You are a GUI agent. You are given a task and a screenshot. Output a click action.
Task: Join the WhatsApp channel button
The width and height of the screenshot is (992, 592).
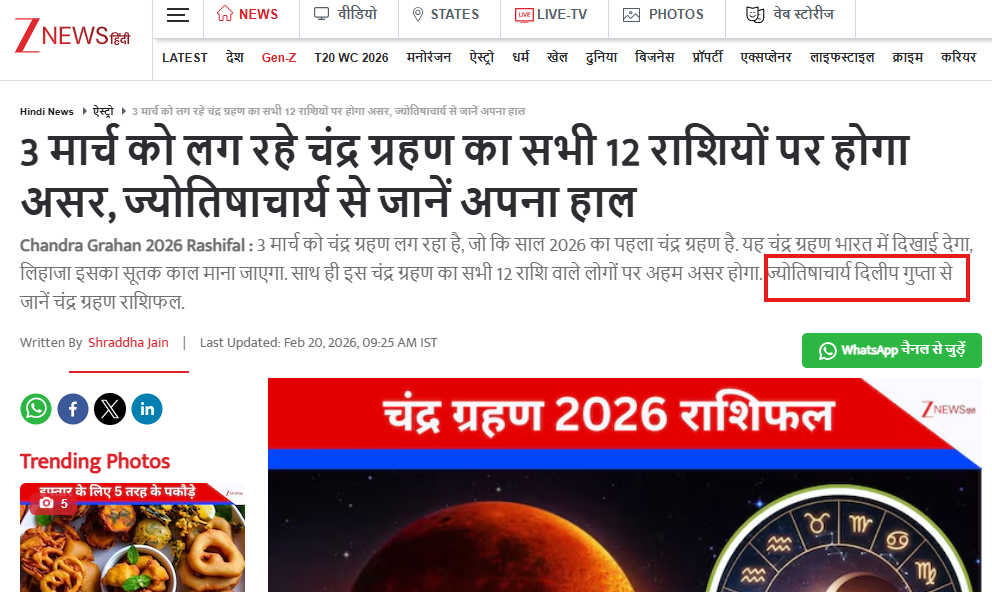click(891, 350)
